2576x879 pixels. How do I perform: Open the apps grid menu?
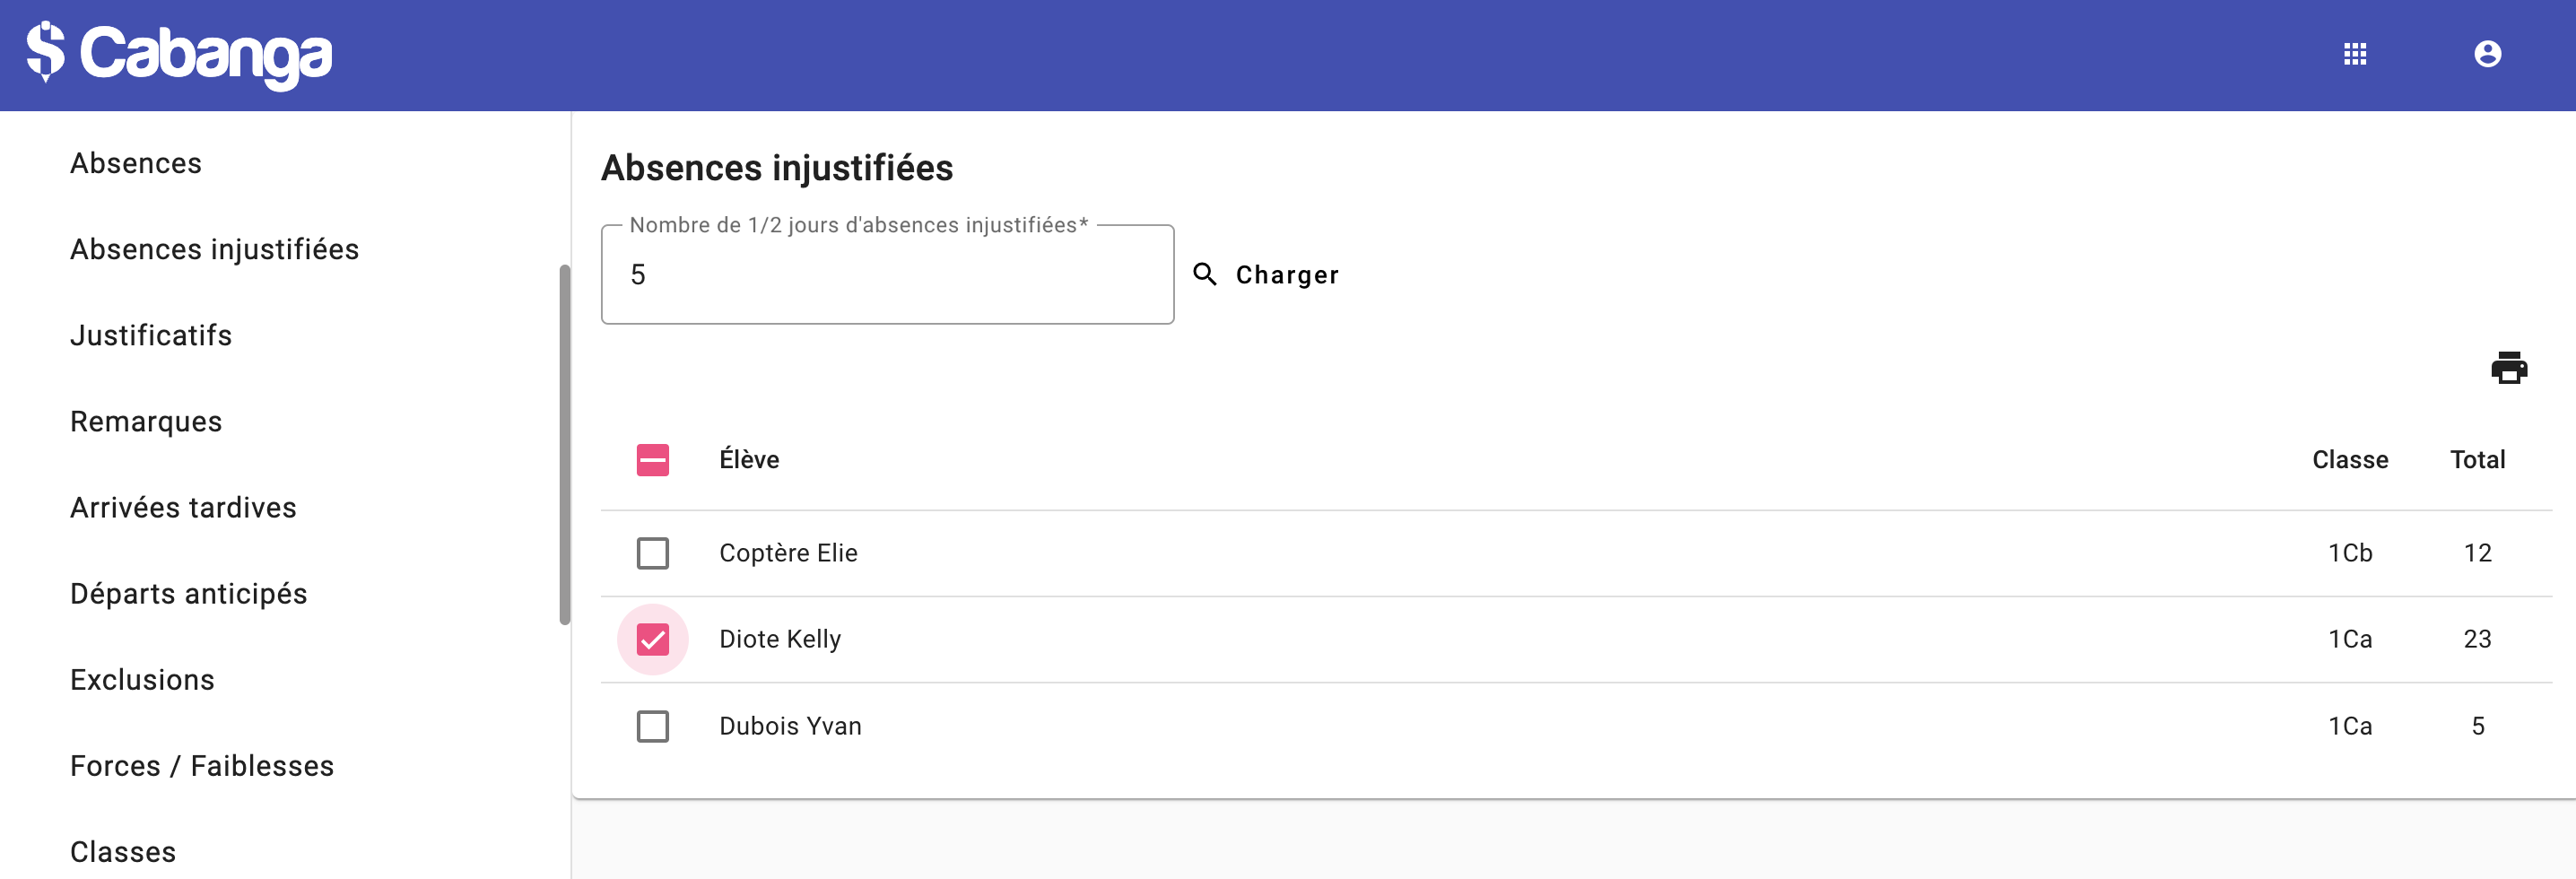(x=2355, y=54)
